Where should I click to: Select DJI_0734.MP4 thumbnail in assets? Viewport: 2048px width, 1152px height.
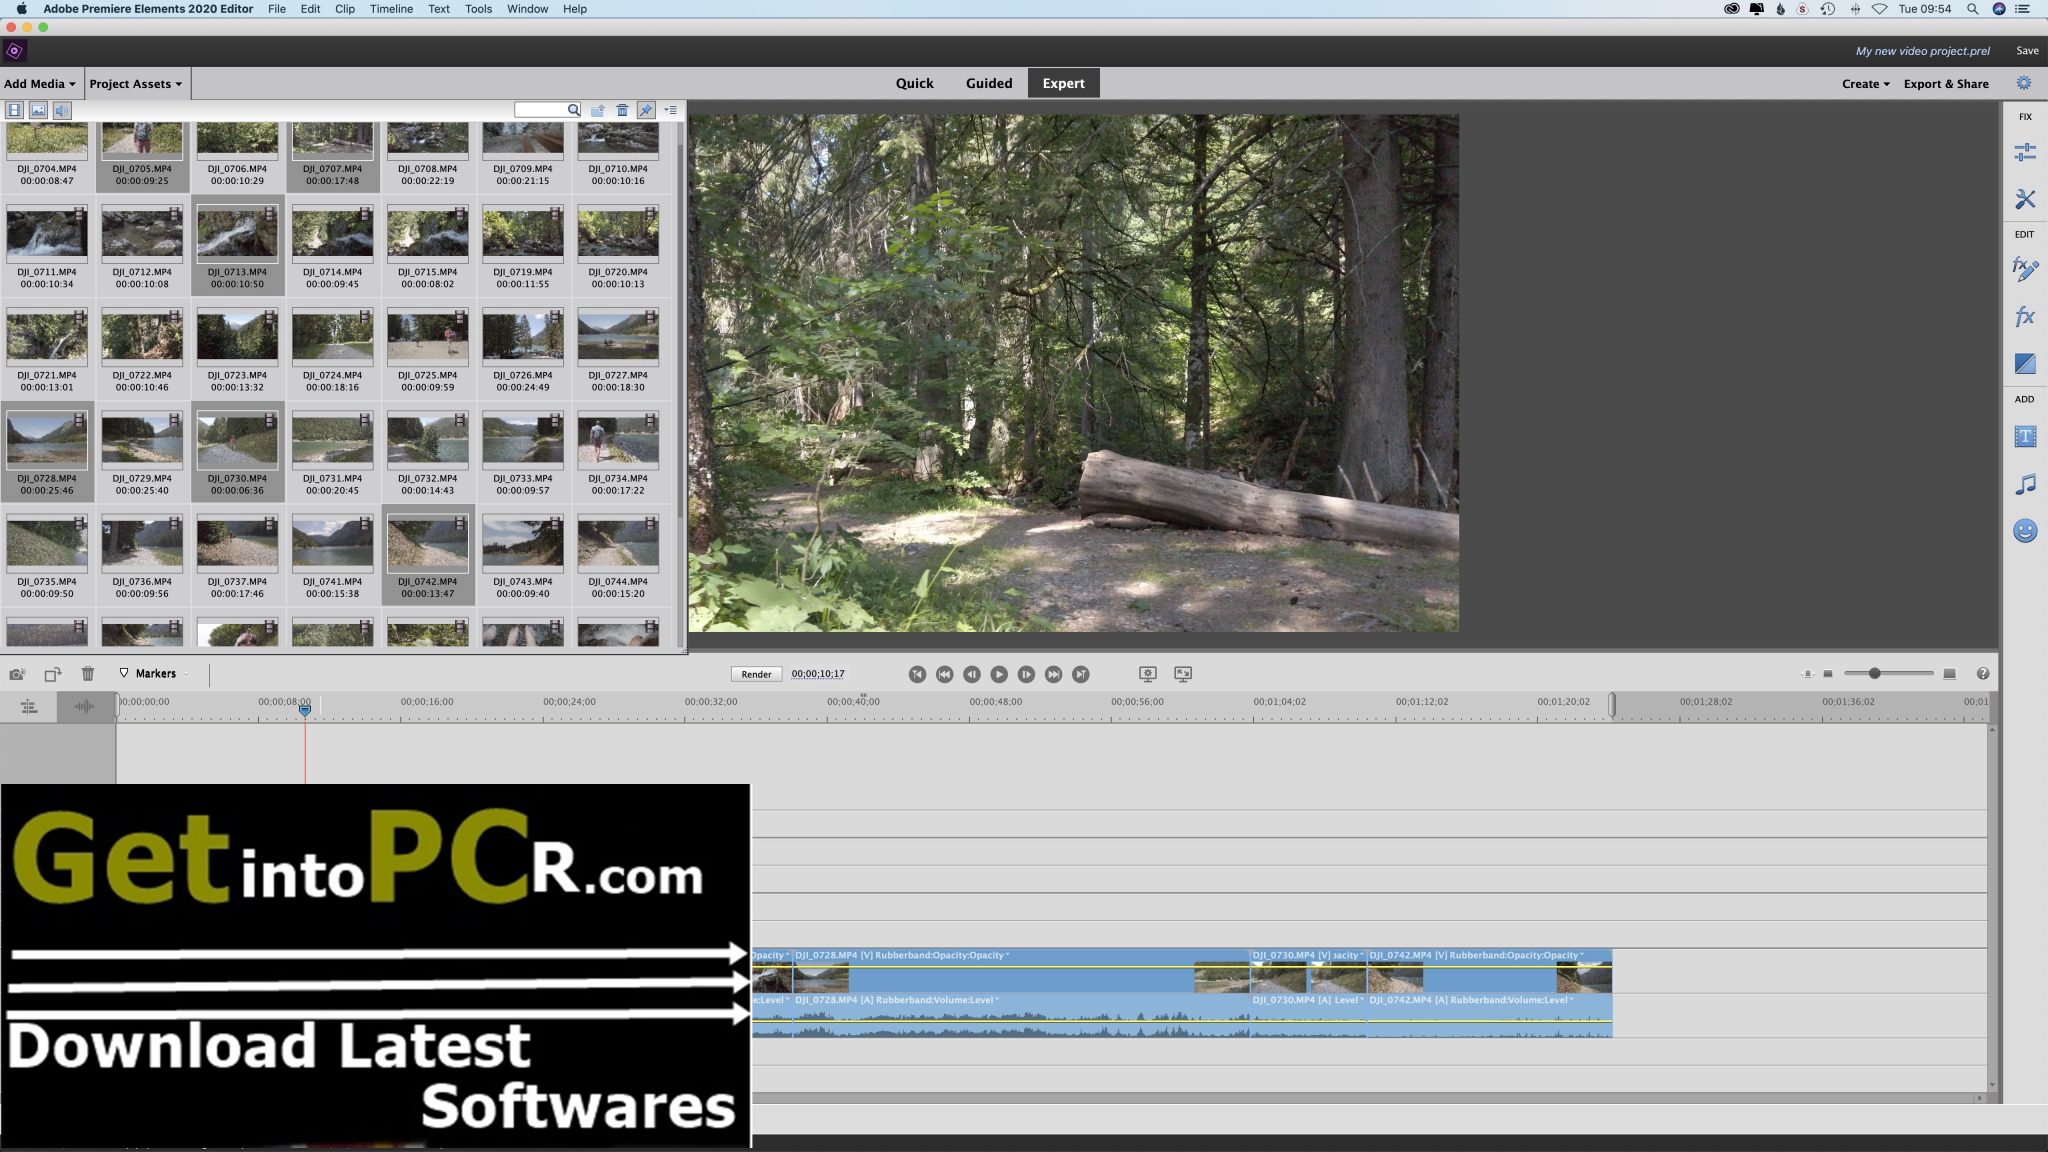618,440
